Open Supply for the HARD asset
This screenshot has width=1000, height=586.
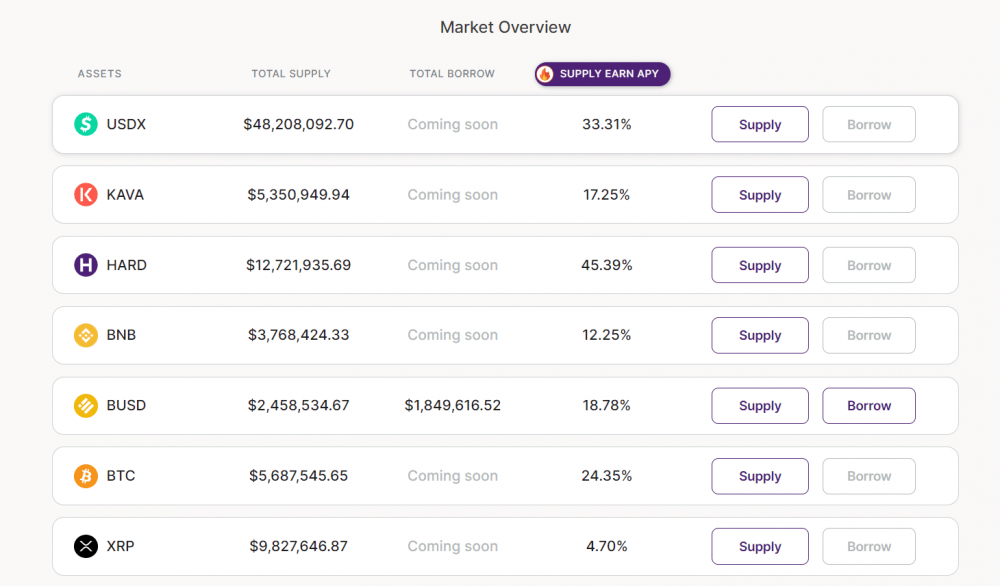pyautogui.click(x=760, y=265)
